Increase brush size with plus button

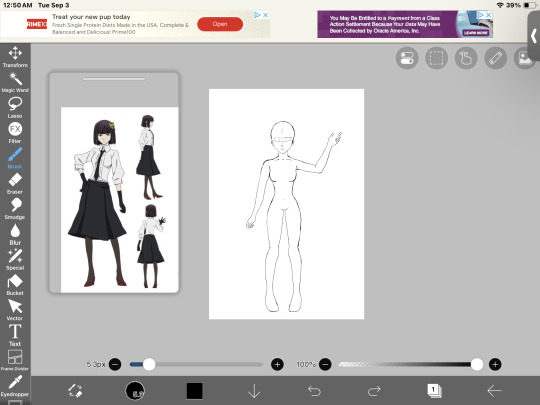(277, 364)
